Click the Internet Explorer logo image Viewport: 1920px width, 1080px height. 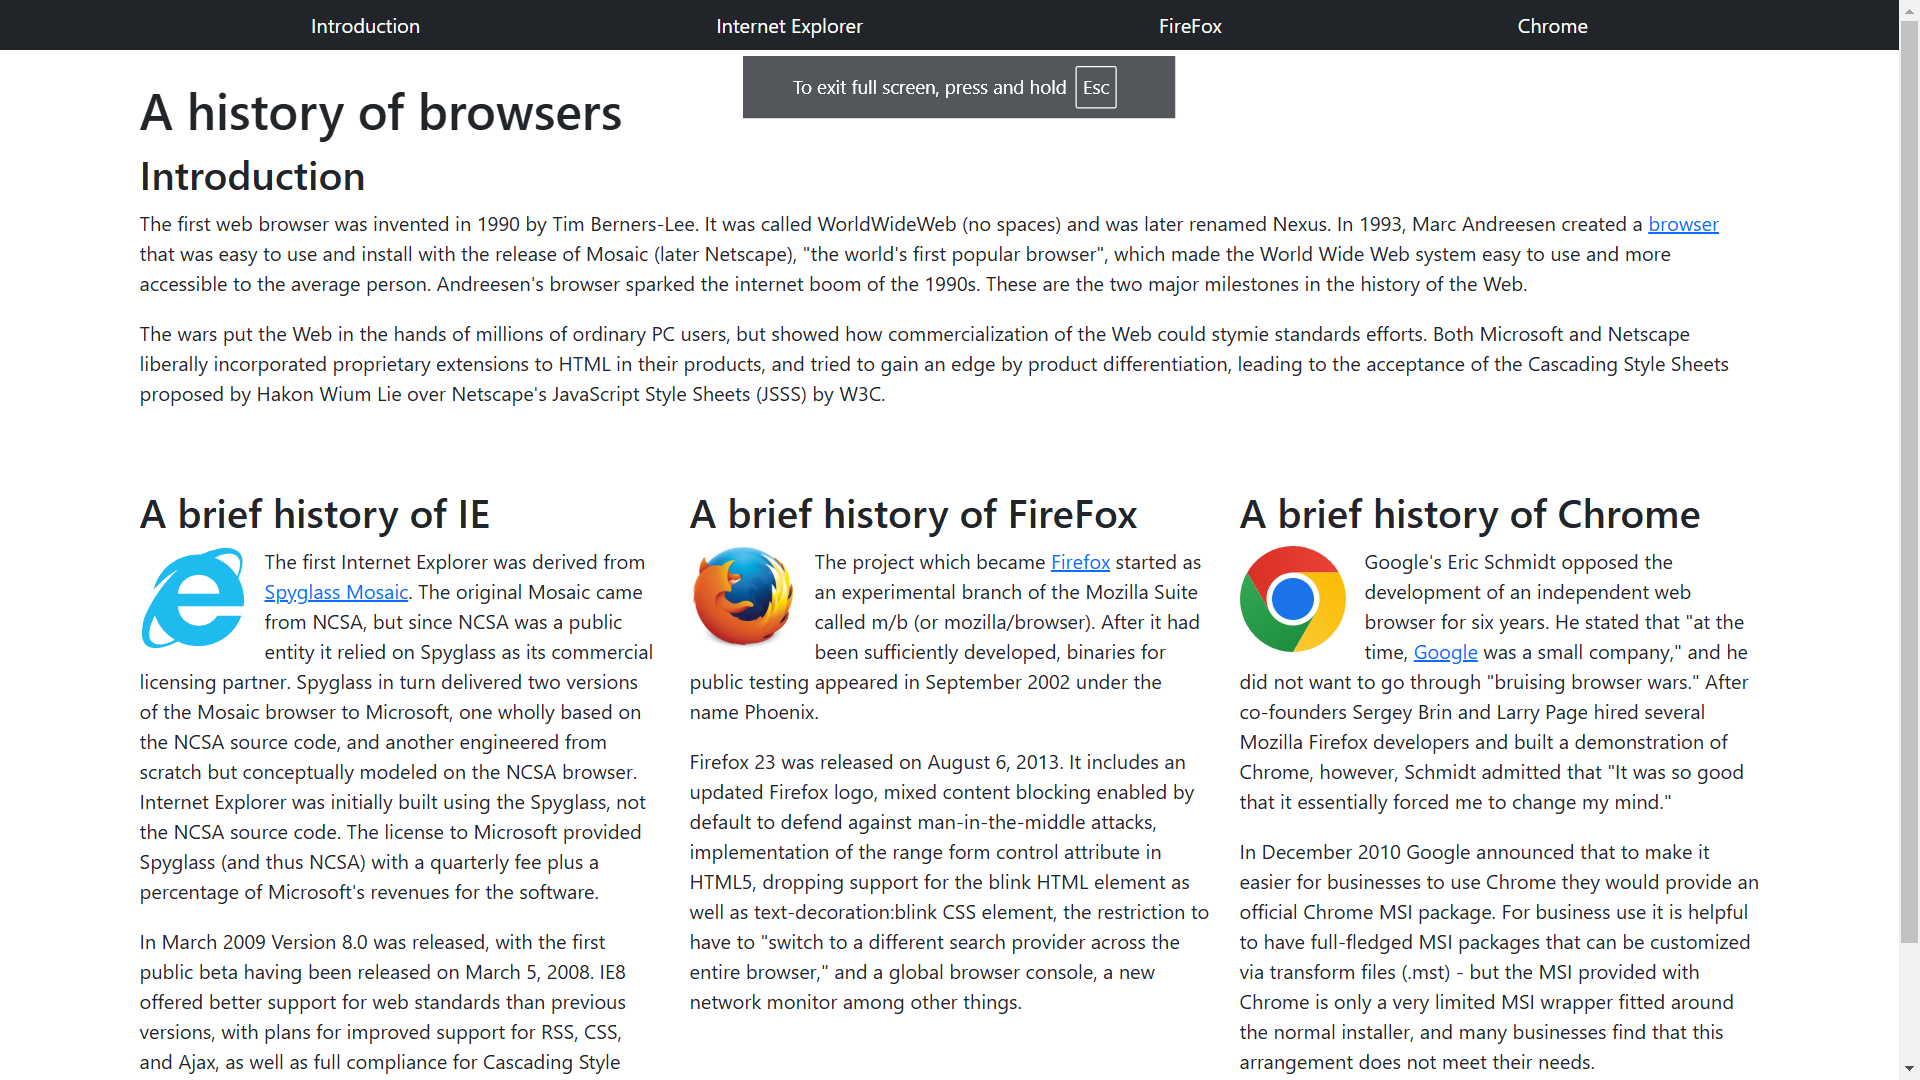pos(193,598)
